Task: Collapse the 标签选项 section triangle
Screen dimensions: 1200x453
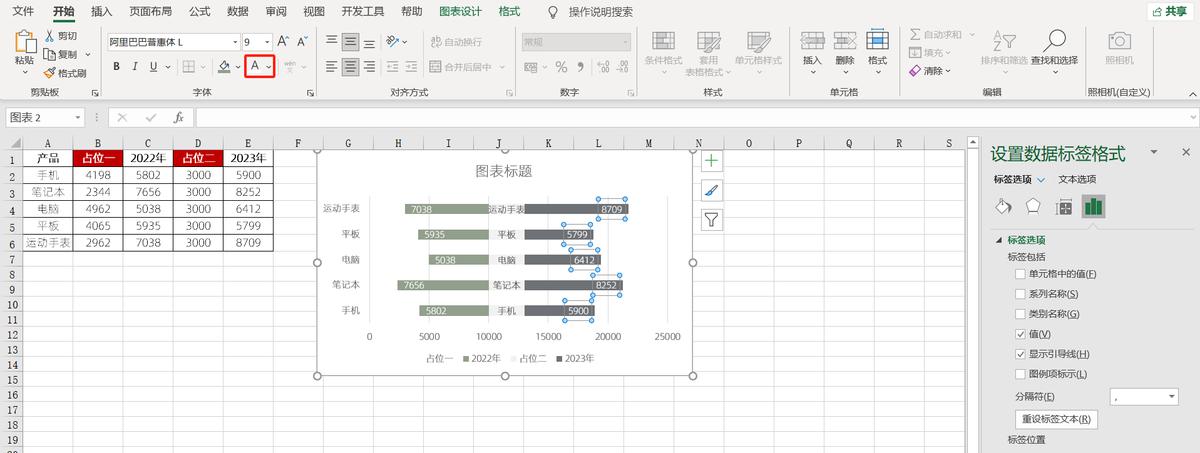Action: pyautogui.click(x=998, y=241)
